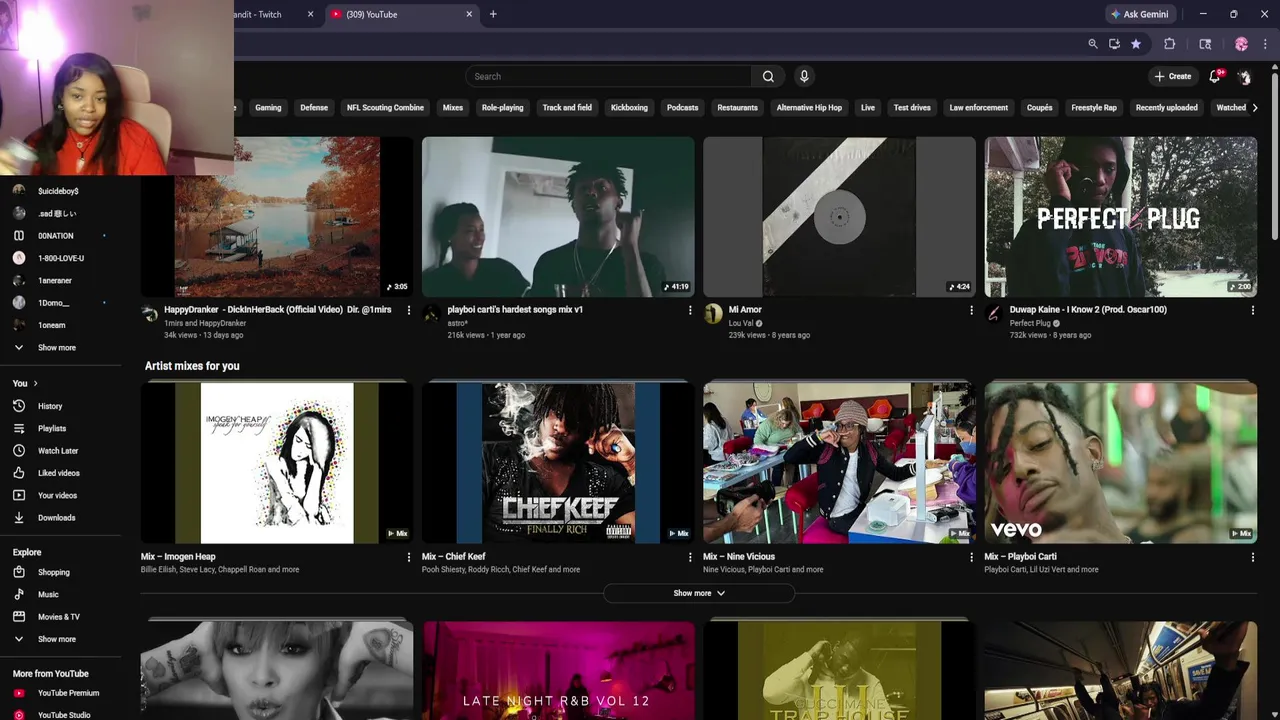Open options for Mix – Nine Vicious
The image size is (1280, 720).
[x=971, y=557]
